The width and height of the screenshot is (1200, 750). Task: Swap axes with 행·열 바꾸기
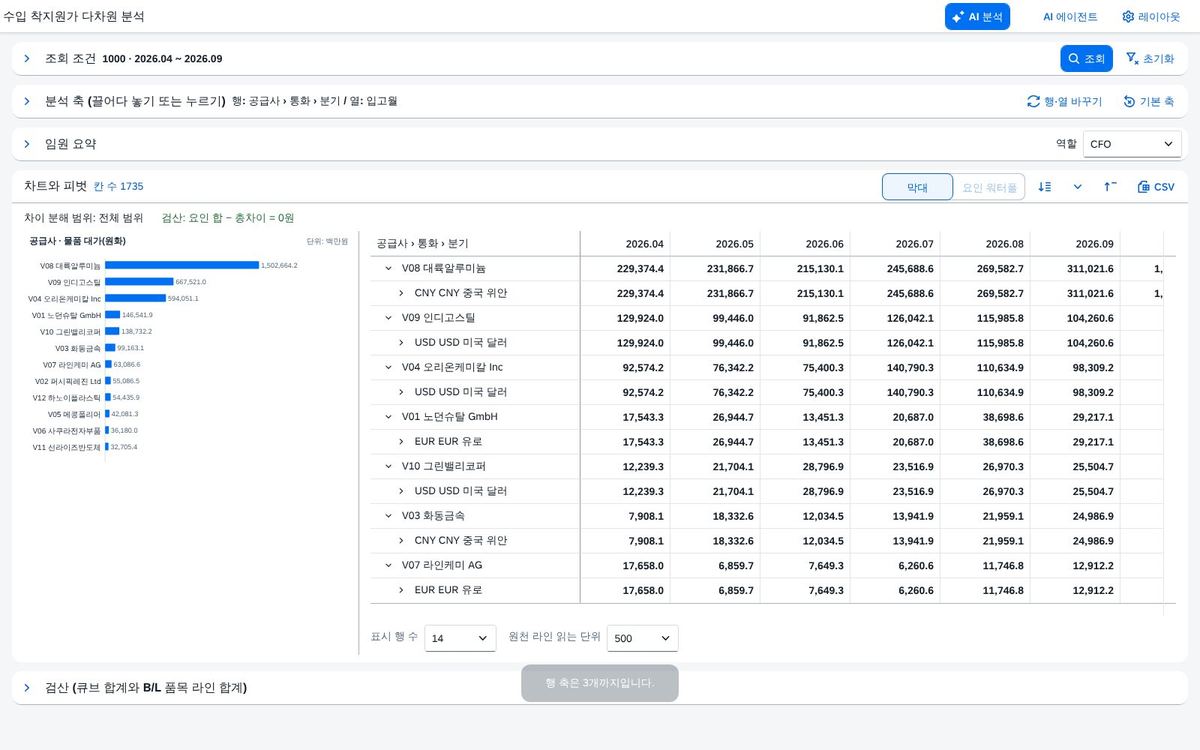click(1065, 102)
